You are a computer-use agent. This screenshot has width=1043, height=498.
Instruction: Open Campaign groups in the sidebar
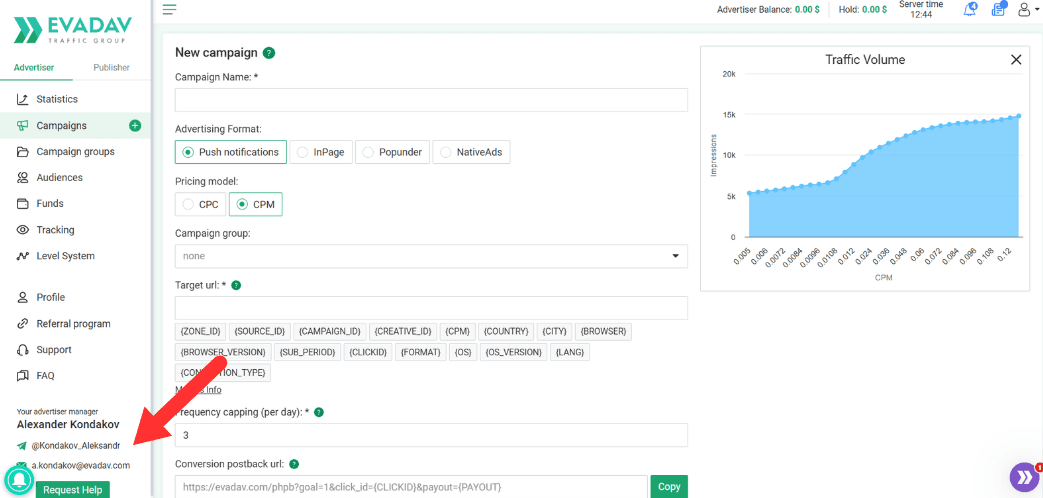click(75, 152)
